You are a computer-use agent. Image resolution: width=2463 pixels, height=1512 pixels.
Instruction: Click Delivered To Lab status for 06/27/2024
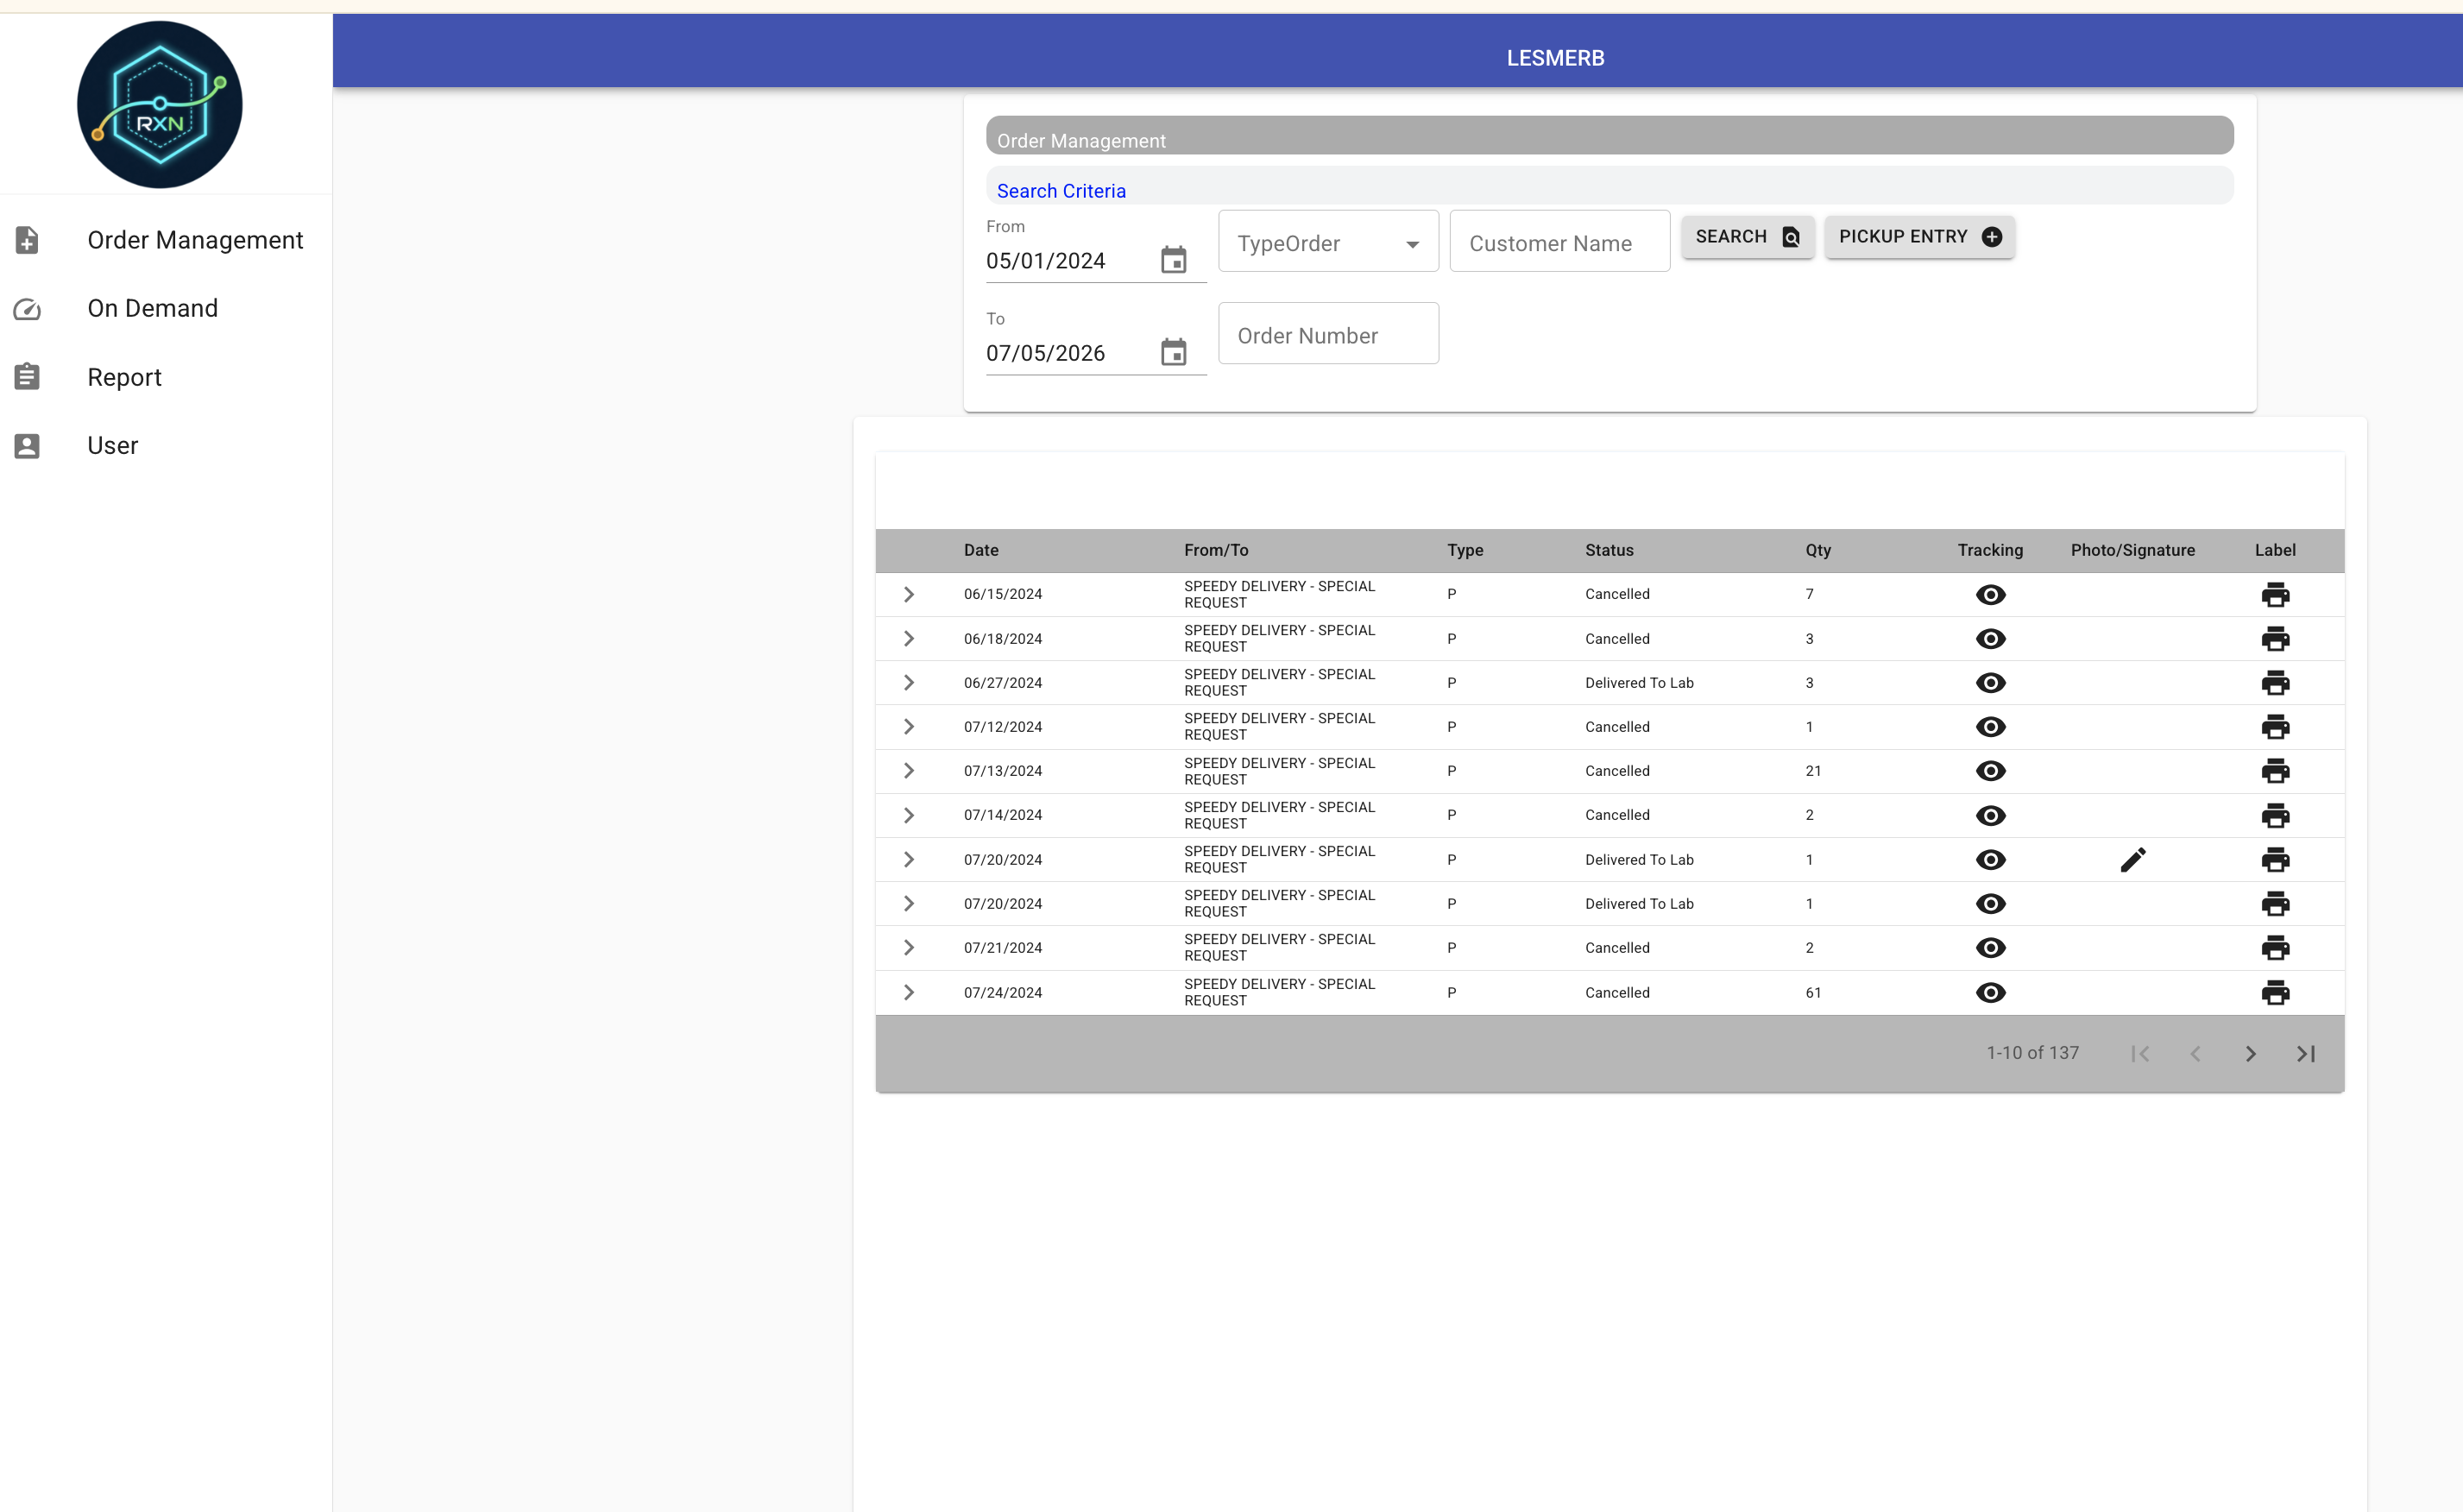pos(1639,683)
